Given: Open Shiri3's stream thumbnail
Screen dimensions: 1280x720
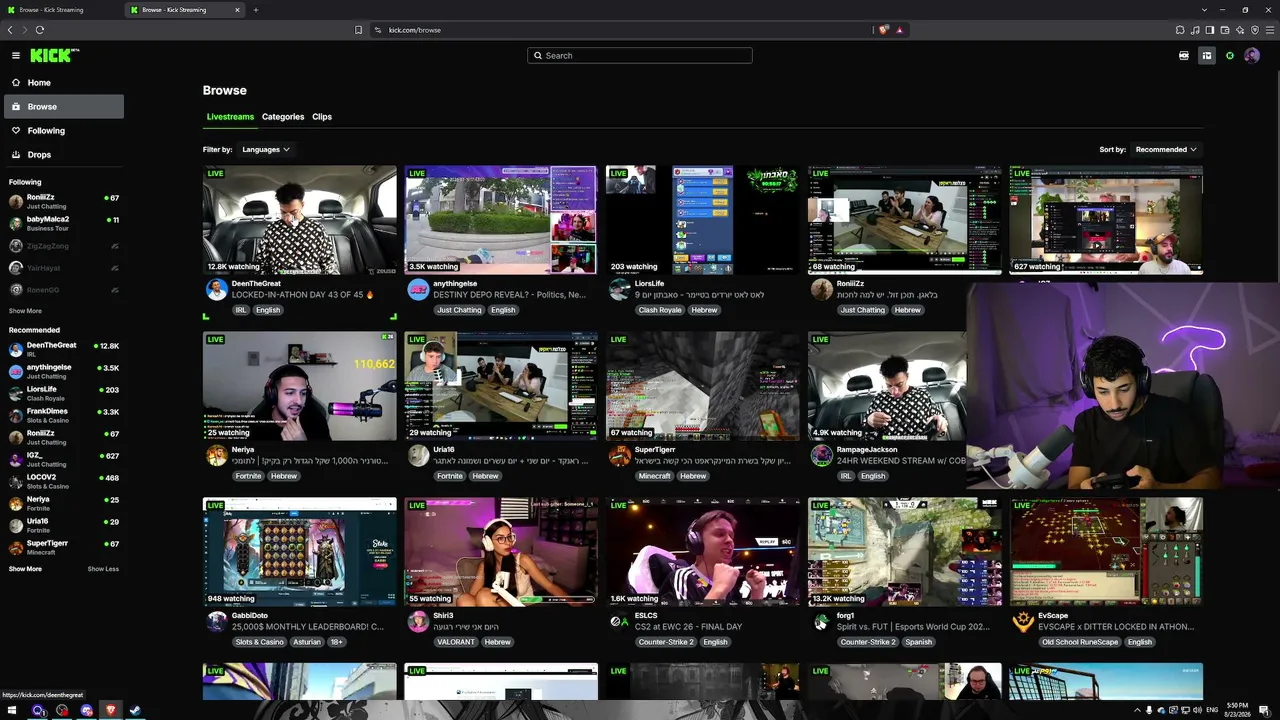Looking at the screenshot, I should 501,552.
